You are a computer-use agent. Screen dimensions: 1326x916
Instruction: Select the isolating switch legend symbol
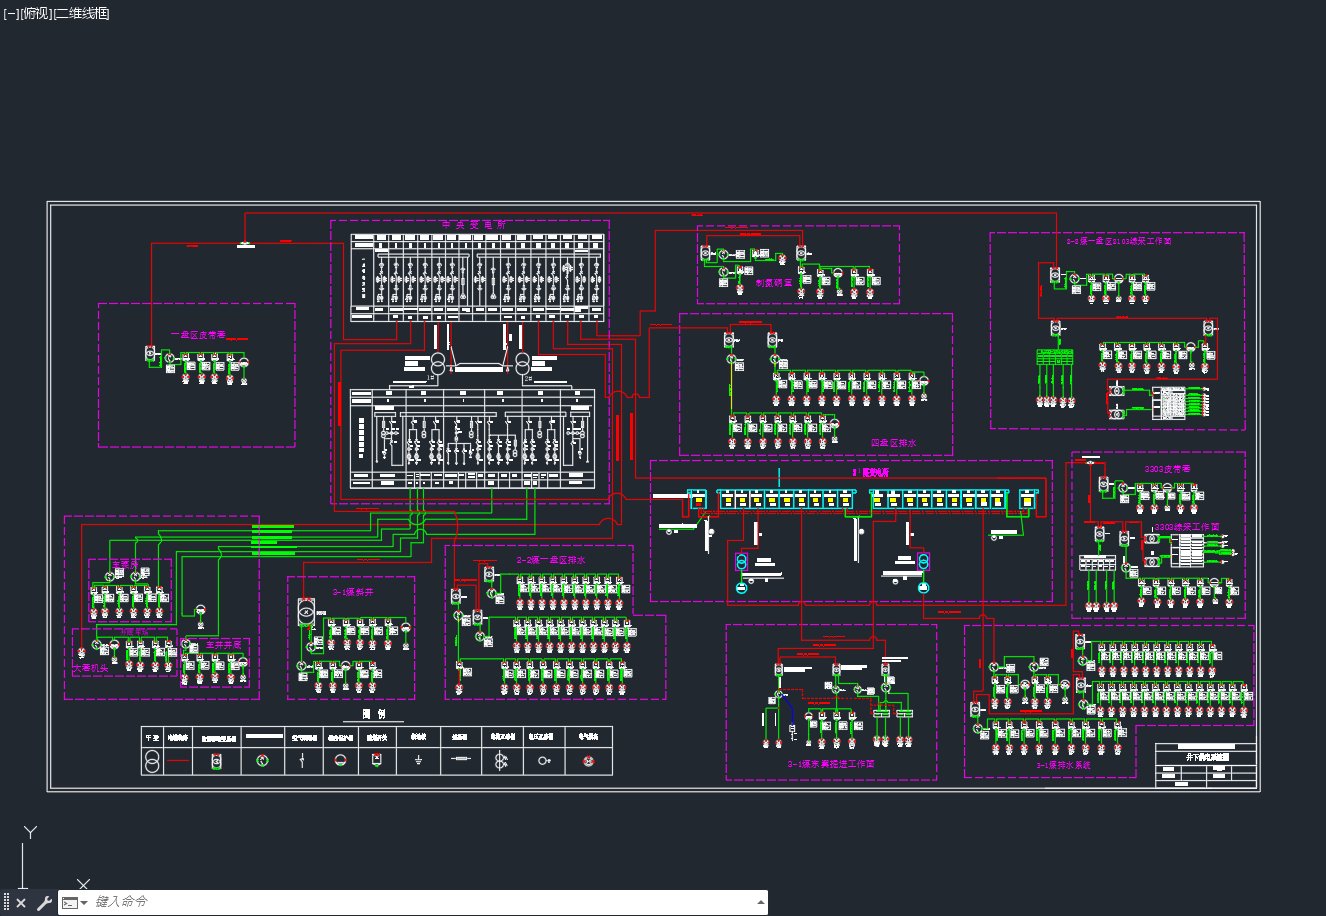tap(377, 760)
